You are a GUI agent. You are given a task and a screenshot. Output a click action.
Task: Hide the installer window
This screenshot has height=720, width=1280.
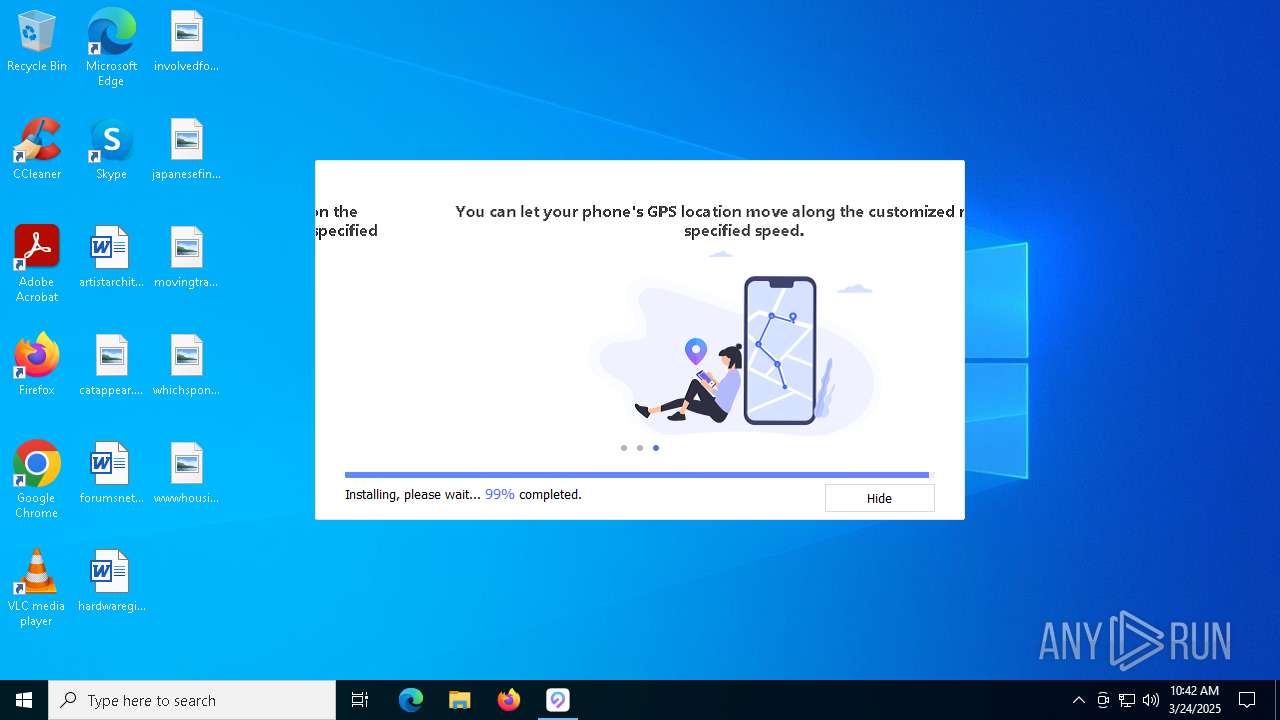[879, 498]
